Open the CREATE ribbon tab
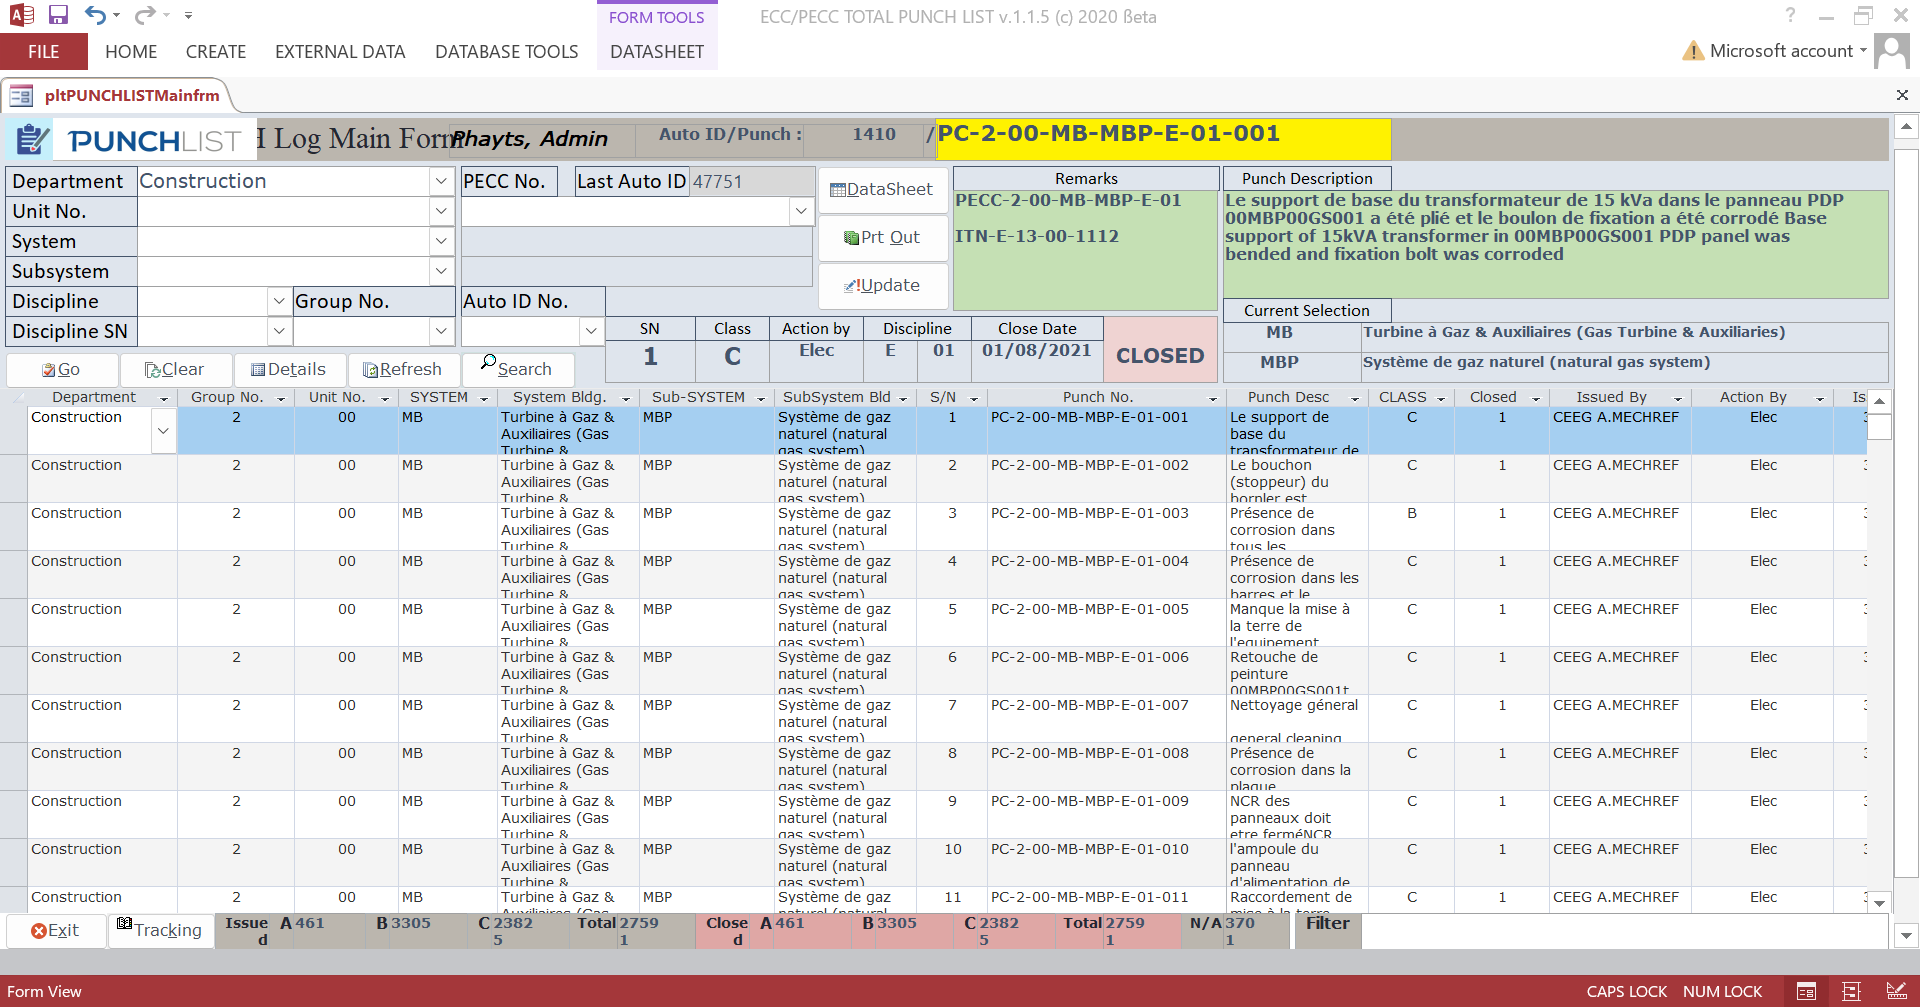 tap(216, 52)
